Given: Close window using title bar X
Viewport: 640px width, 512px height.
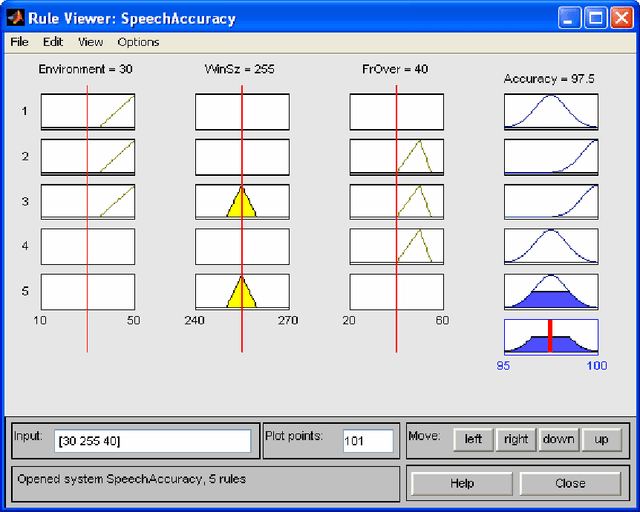Looking at the screenshot, I should [622, 18].
